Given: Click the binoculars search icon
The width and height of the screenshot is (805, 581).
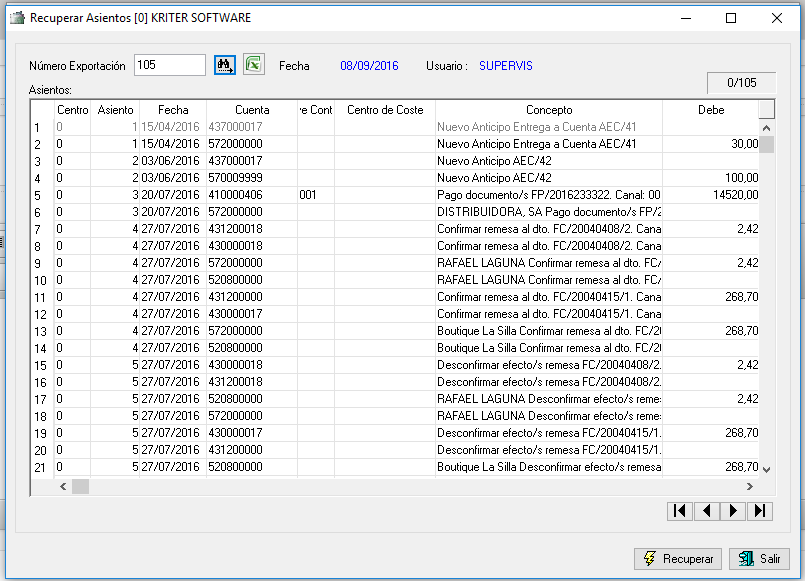Looking at the screenshot, I should [x=225, y=65].
